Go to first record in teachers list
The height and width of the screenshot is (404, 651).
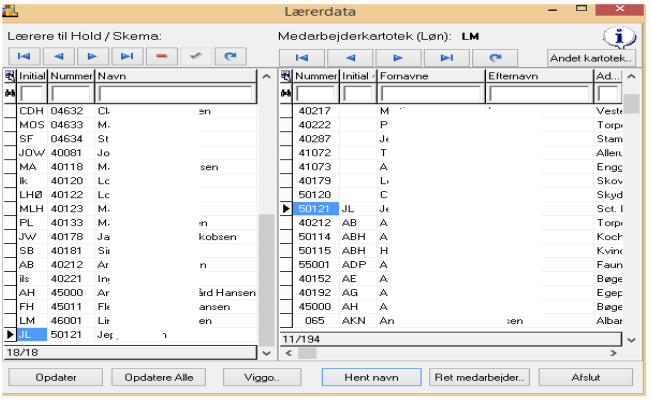tap(24, 56)
